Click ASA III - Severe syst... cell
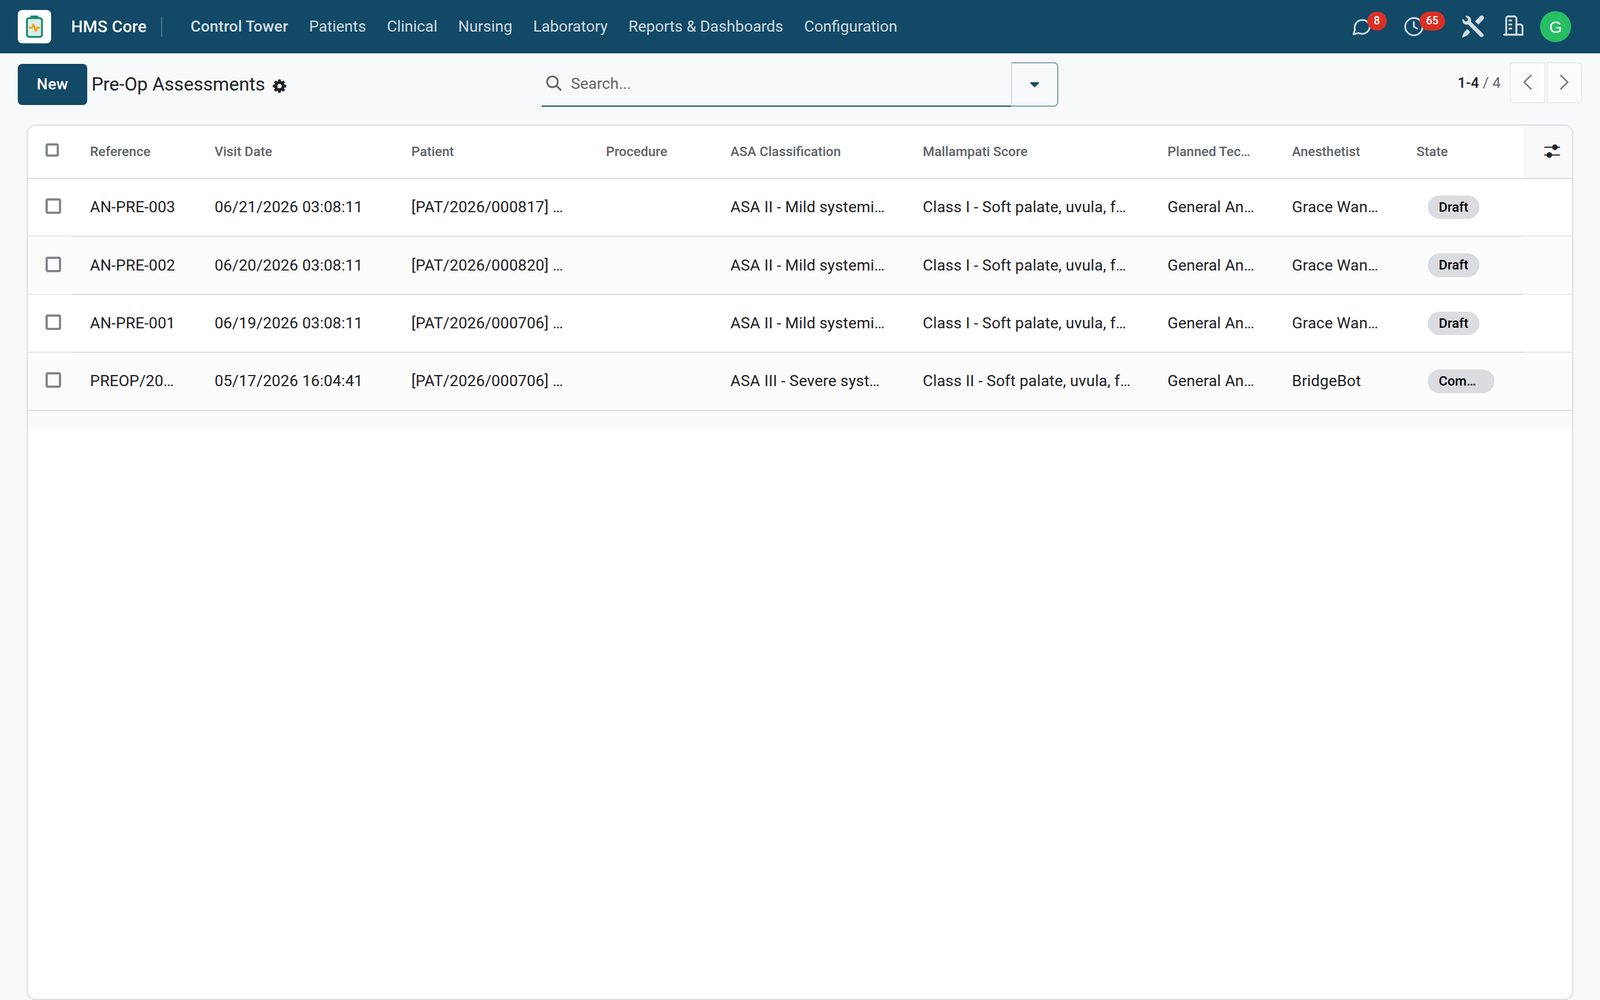 (805, 381)
